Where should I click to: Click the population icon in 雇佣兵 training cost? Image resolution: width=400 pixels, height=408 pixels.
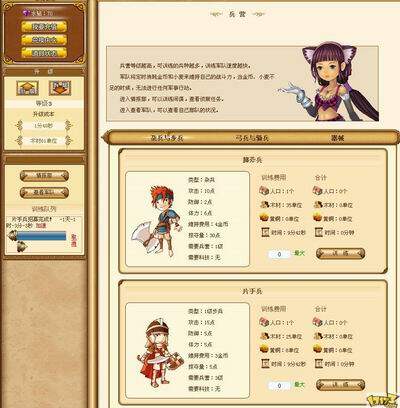point(264,191)
